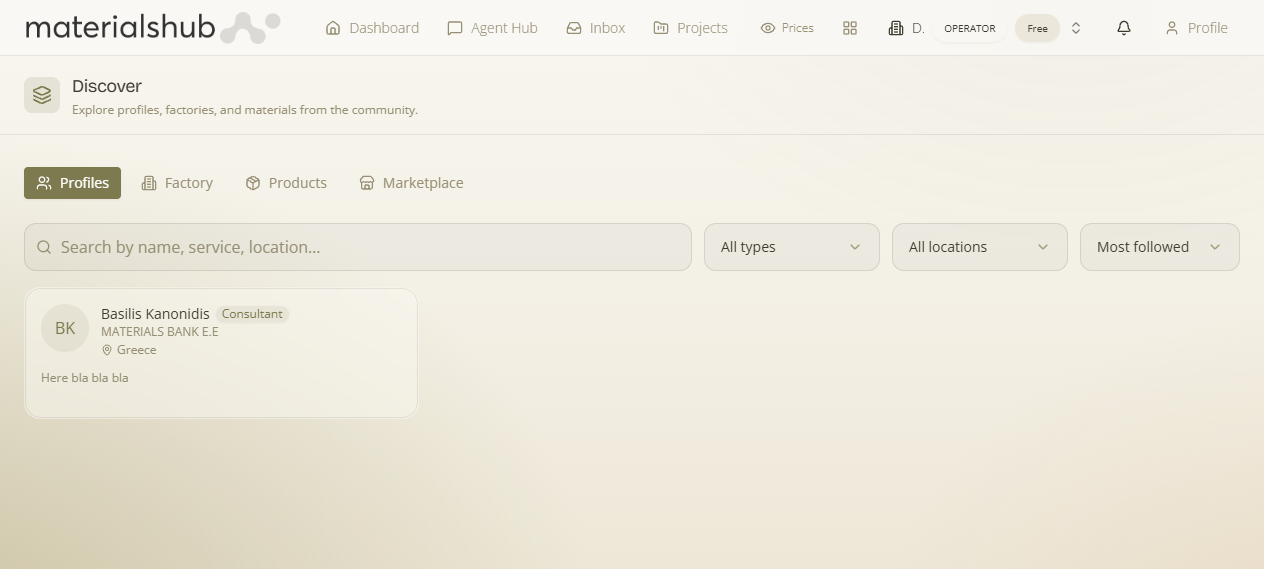Screen dimensions: 1264x569
Task: Click the "Here bla bla bla" description
Action: coord(85,378)
